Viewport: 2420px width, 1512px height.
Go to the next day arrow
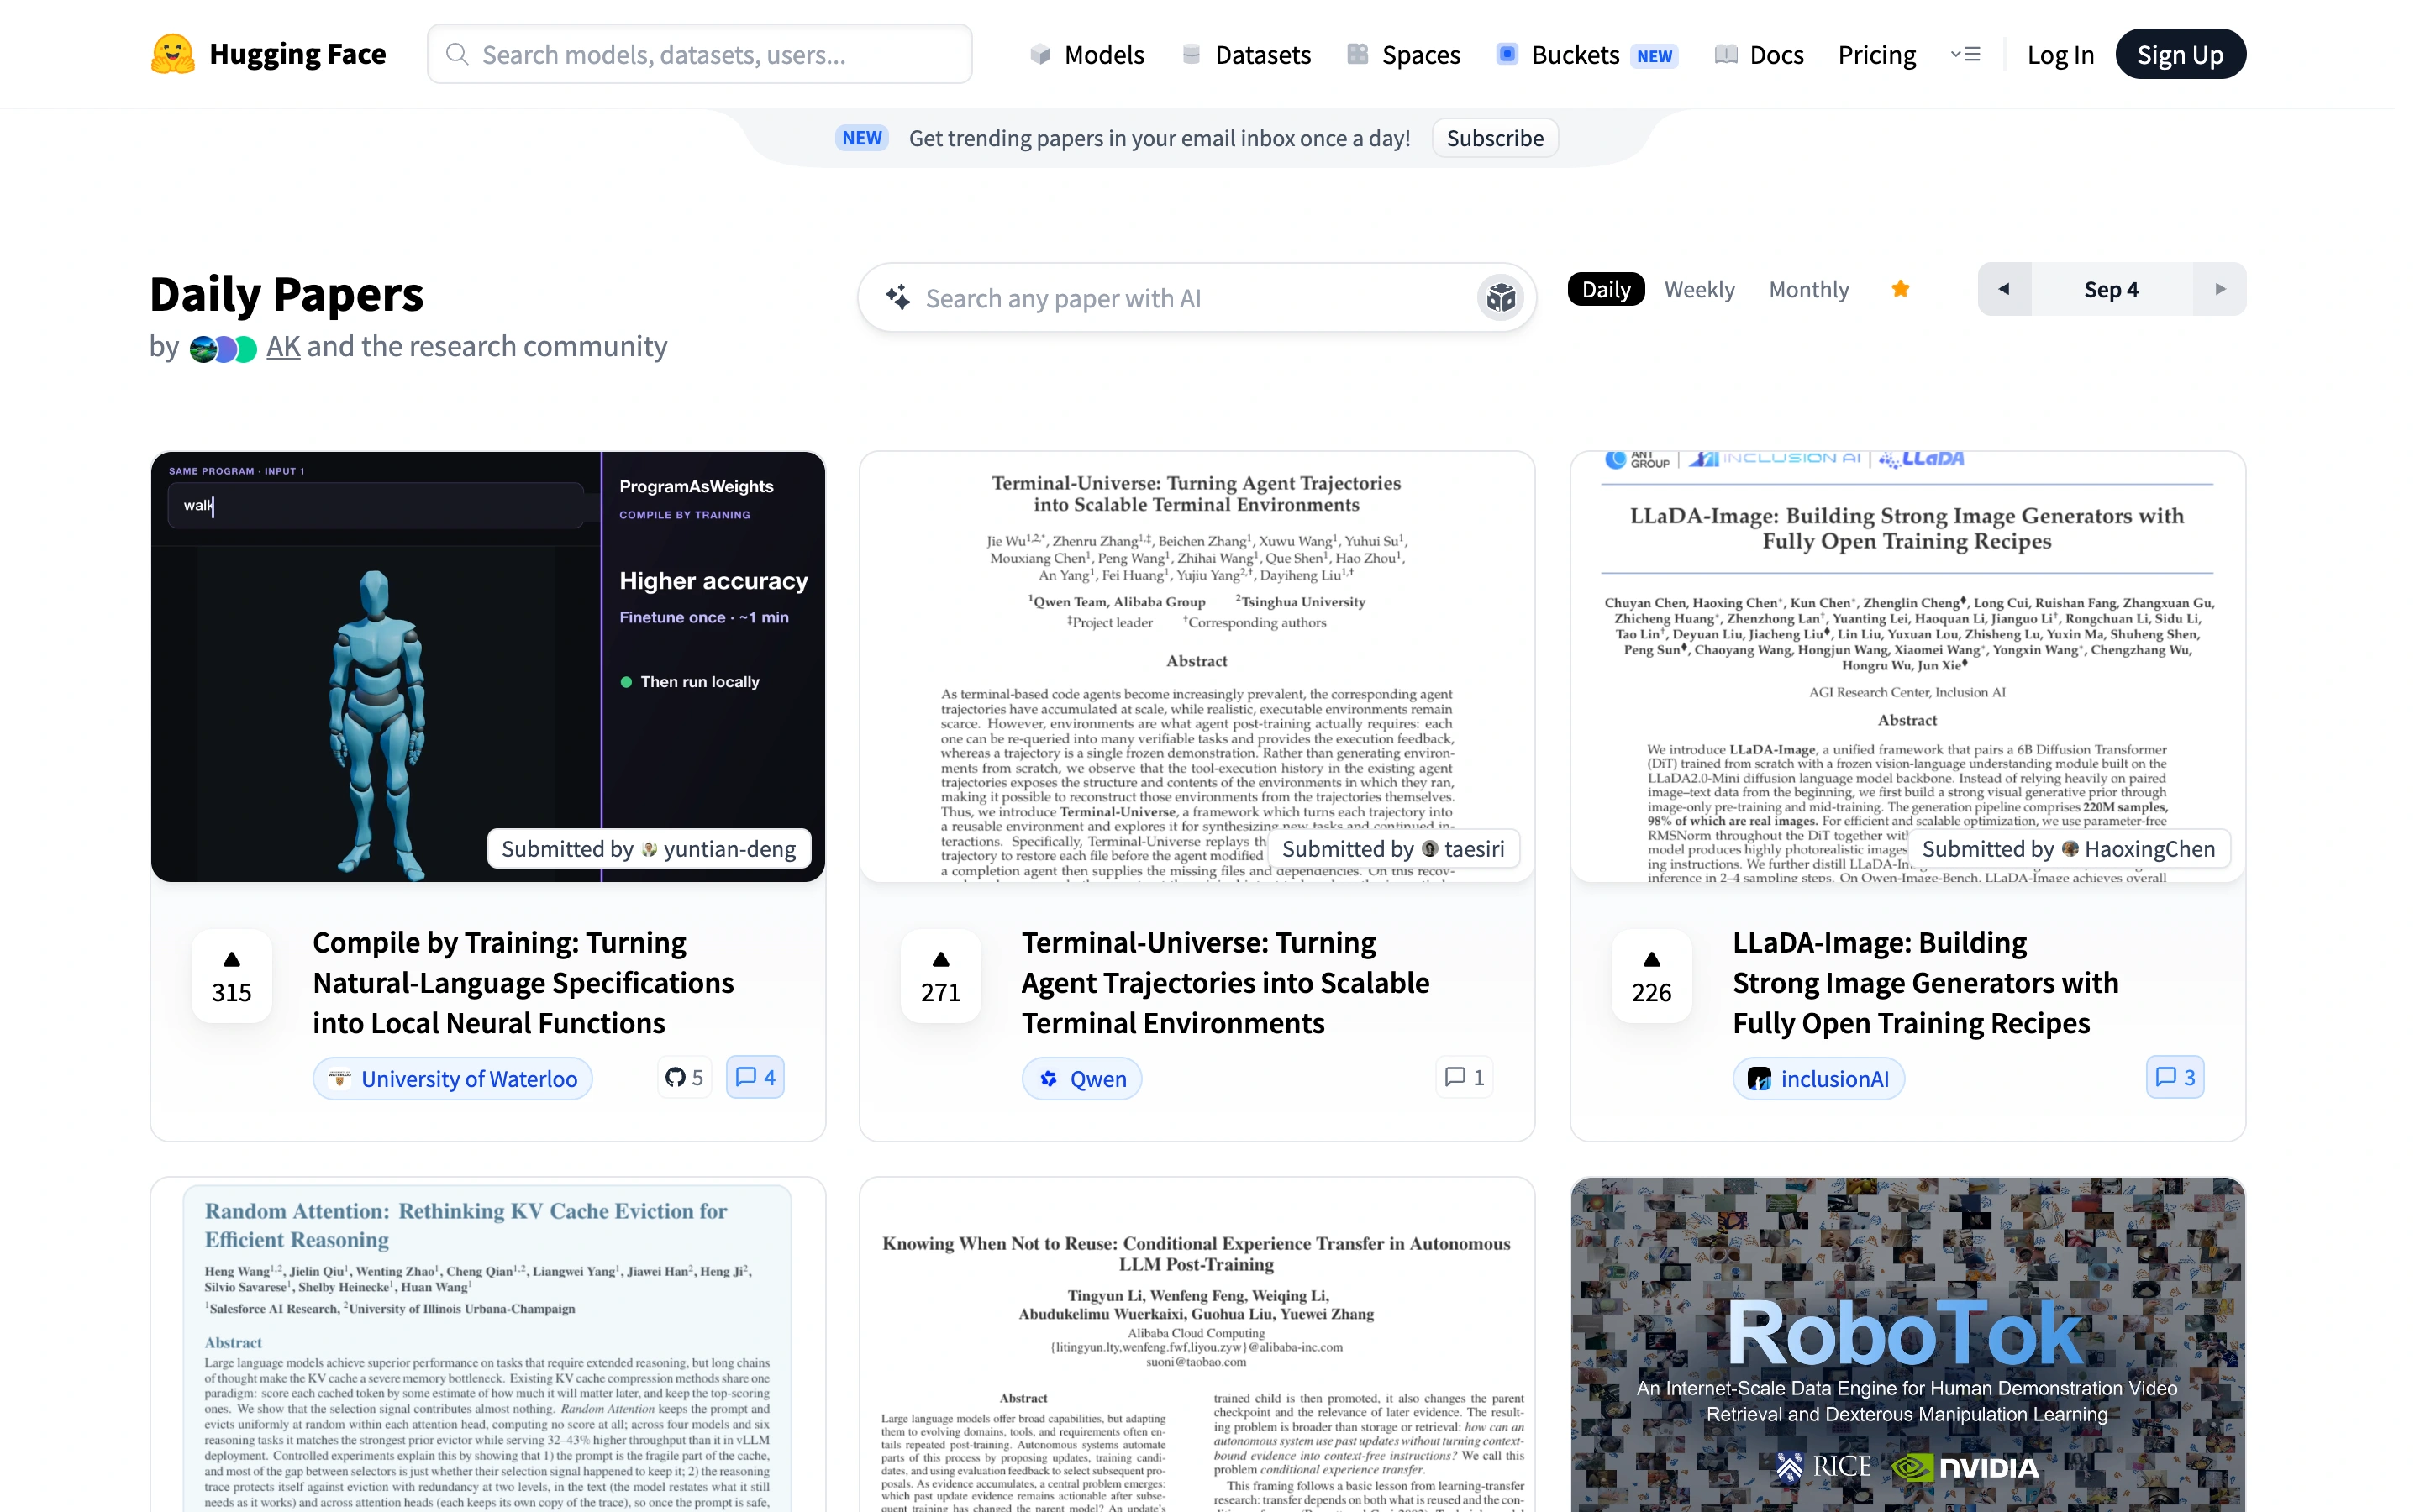coord(2220,290)
